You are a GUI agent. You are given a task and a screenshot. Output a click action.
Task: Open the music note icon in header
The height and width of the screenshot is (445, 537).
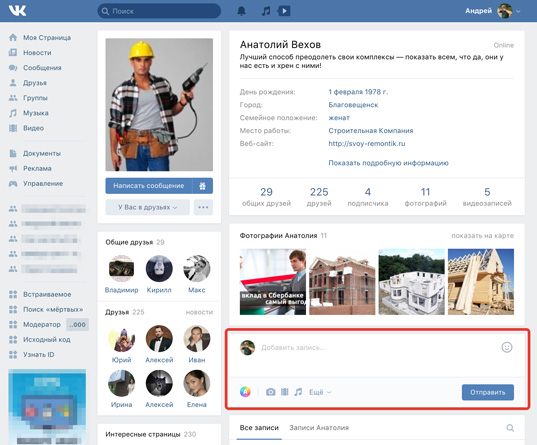(266, 11)
